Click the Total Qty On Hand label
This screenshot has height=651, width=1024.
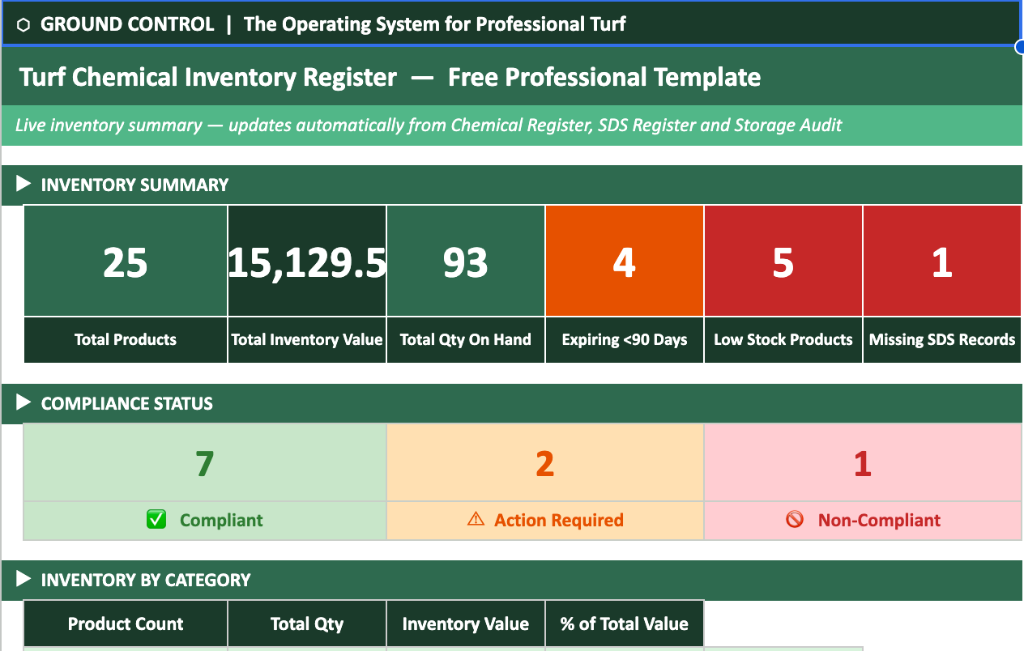[466, 340]
